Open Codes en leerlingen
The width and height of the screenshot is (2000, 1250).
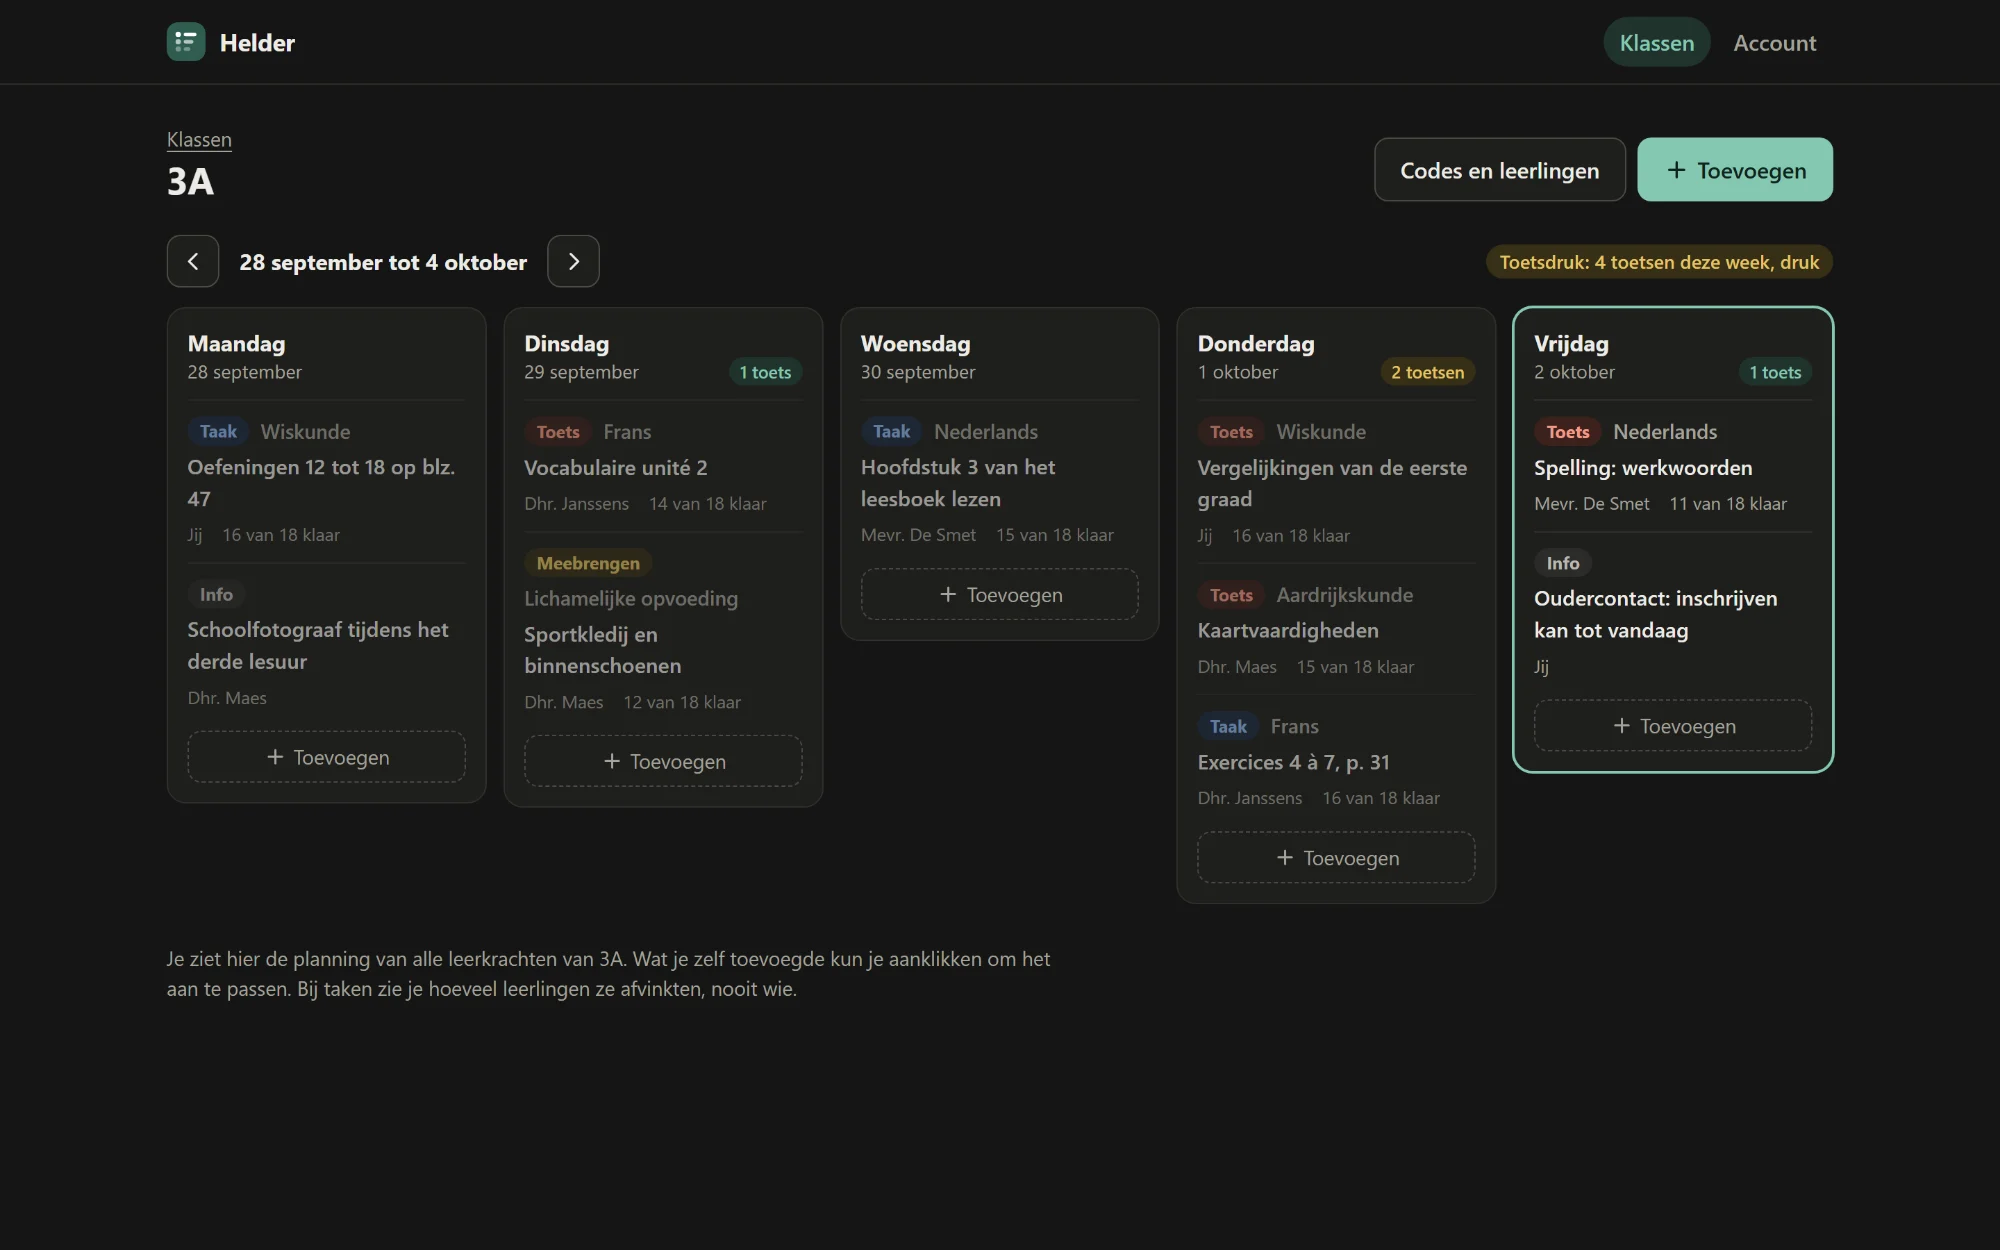[1499, 170]
